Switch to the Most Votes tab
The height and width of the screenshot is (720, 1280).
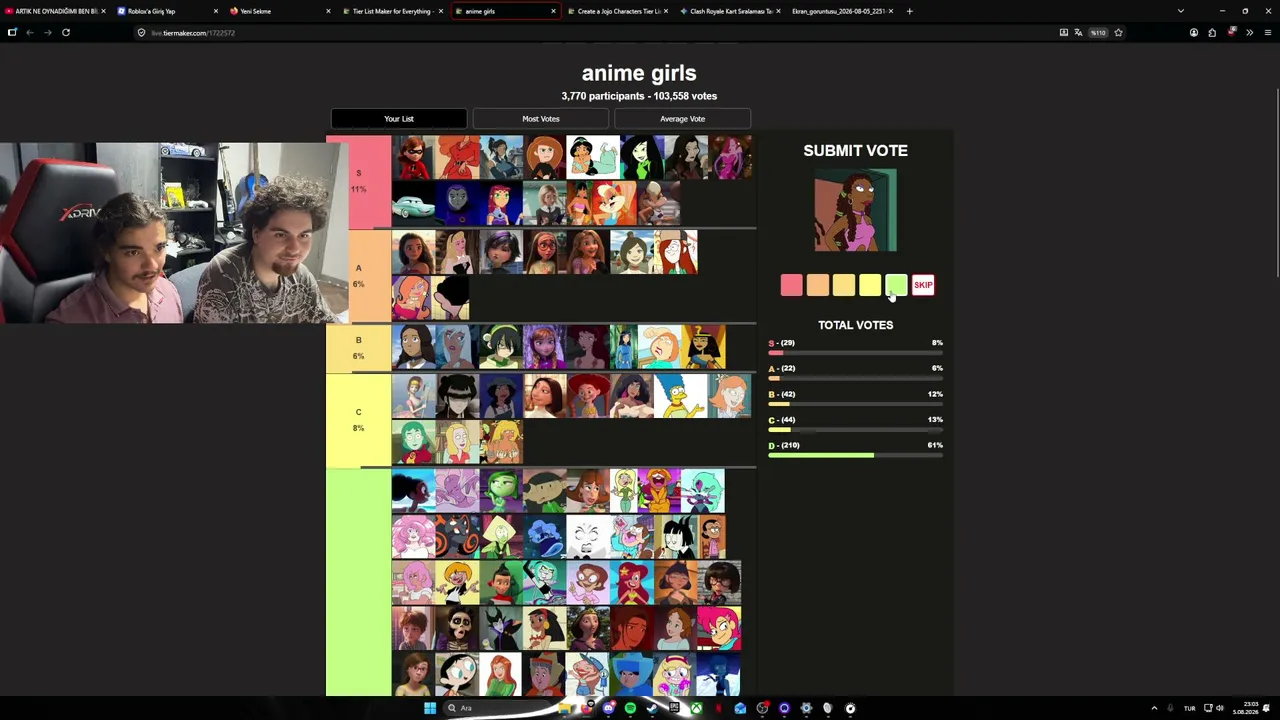(x=541, y=119)
